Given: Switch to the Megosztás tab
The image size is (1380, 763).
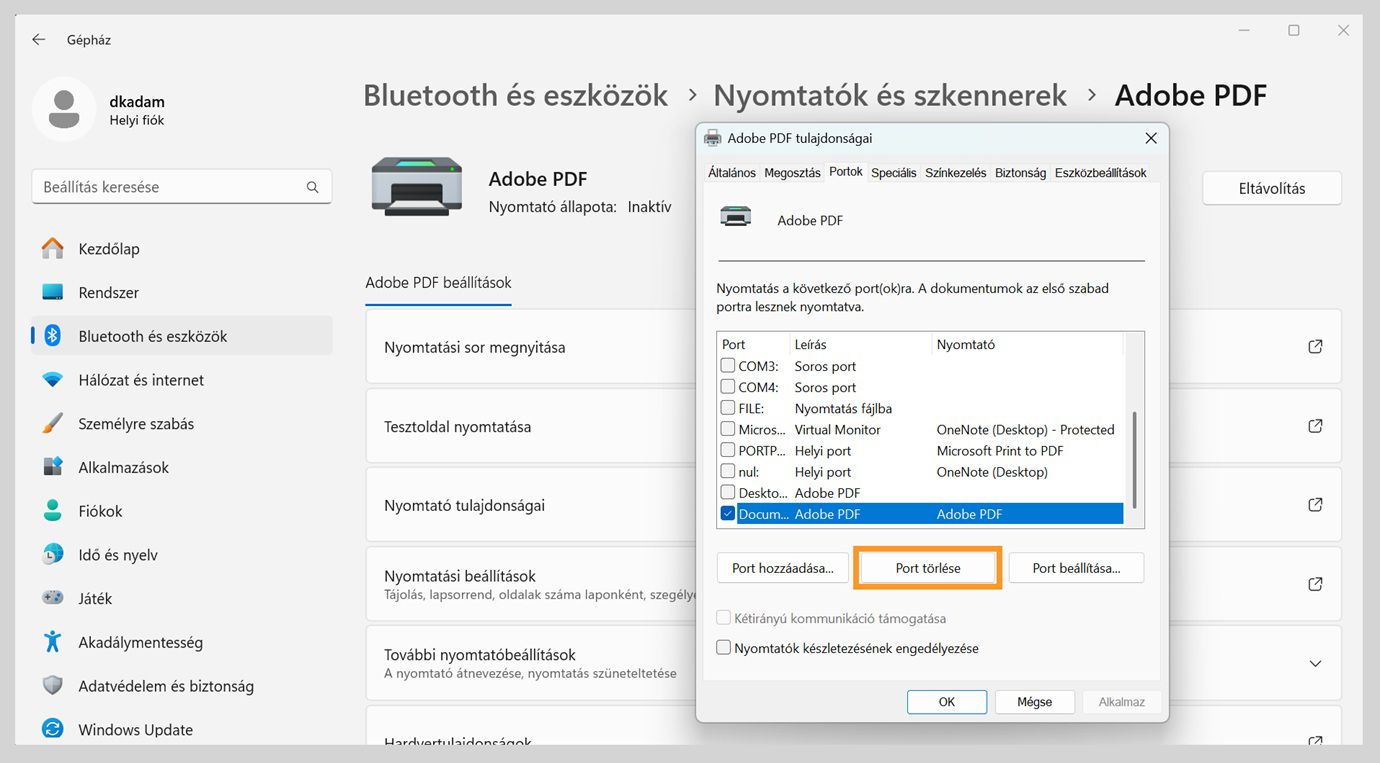Looking at the screenshot, I should point(792,172).
